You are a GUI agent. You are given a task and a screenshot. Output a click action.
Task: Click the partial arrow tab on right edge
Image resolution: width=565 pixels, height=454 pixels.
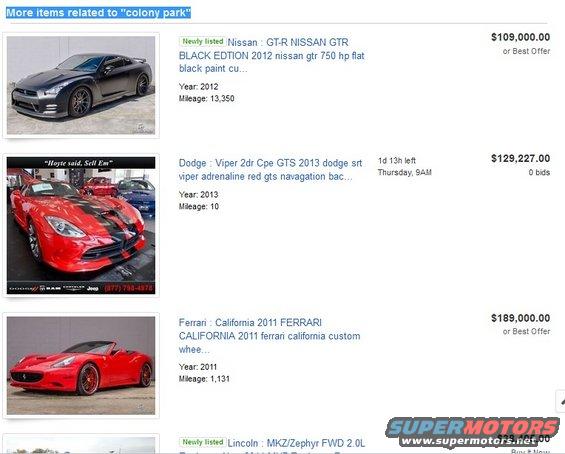point(561,401)
